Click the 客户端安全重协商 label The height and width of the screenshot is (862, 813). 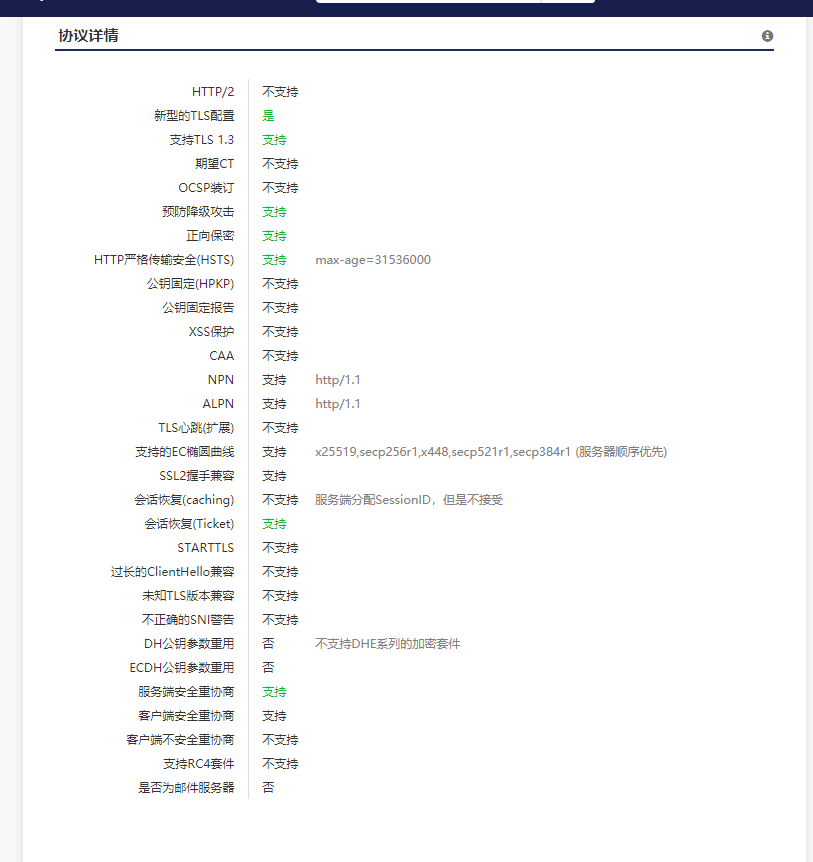click(186, 716)
